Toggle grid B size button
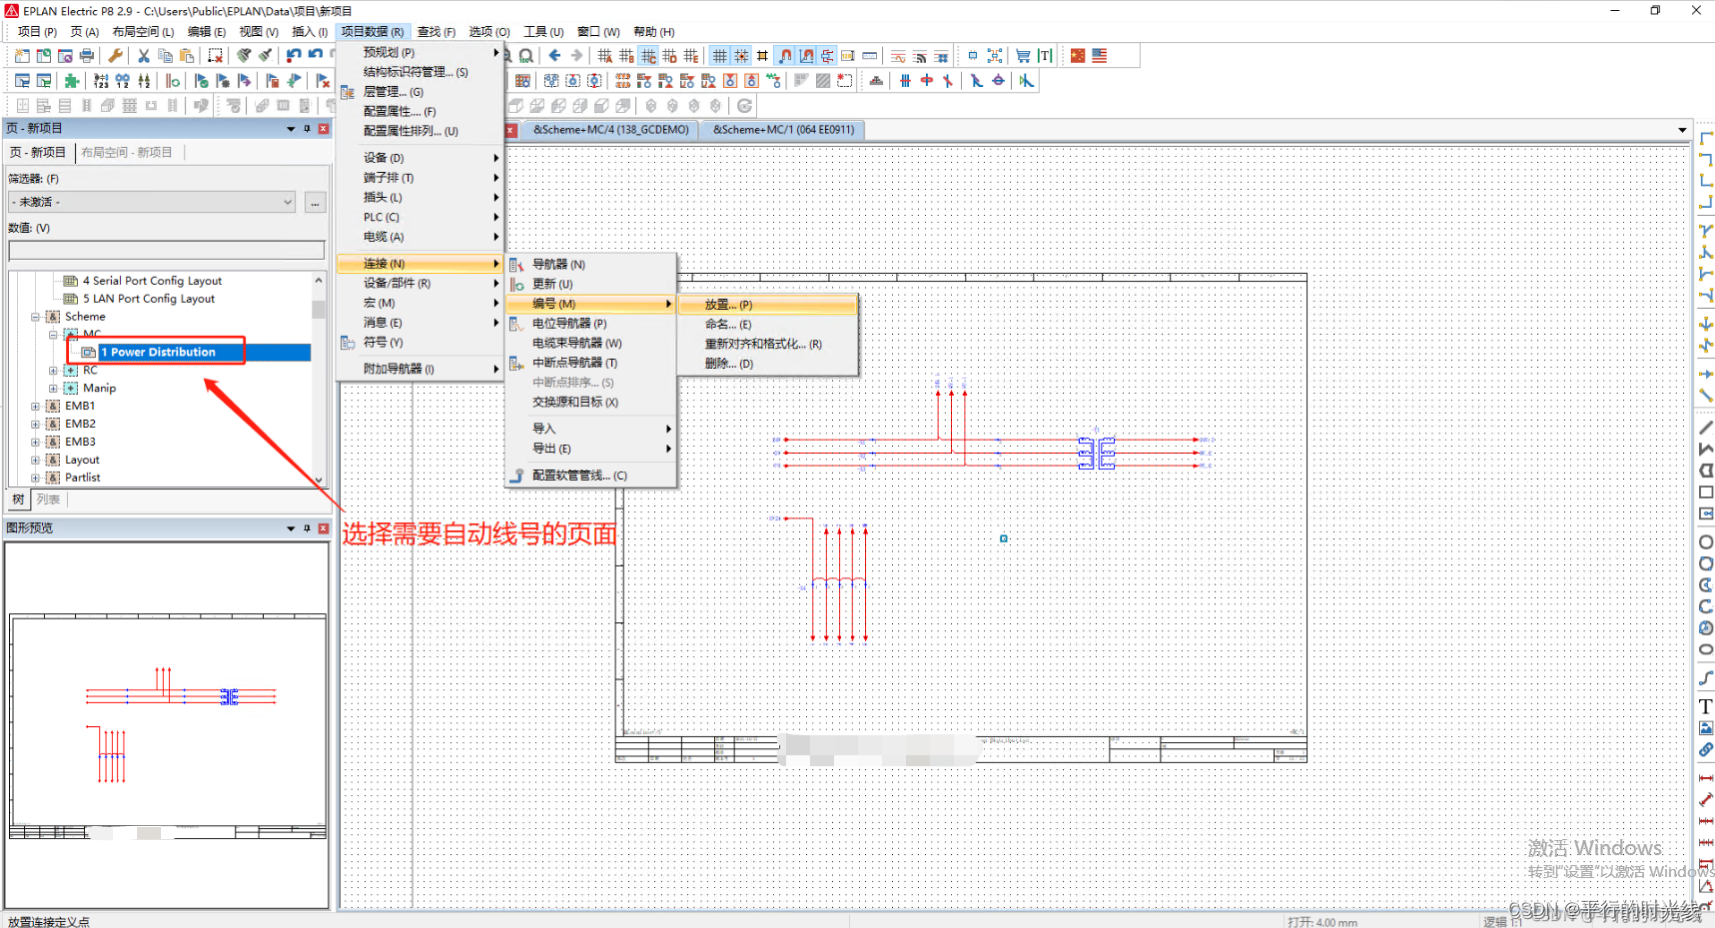 pos(627,56)
